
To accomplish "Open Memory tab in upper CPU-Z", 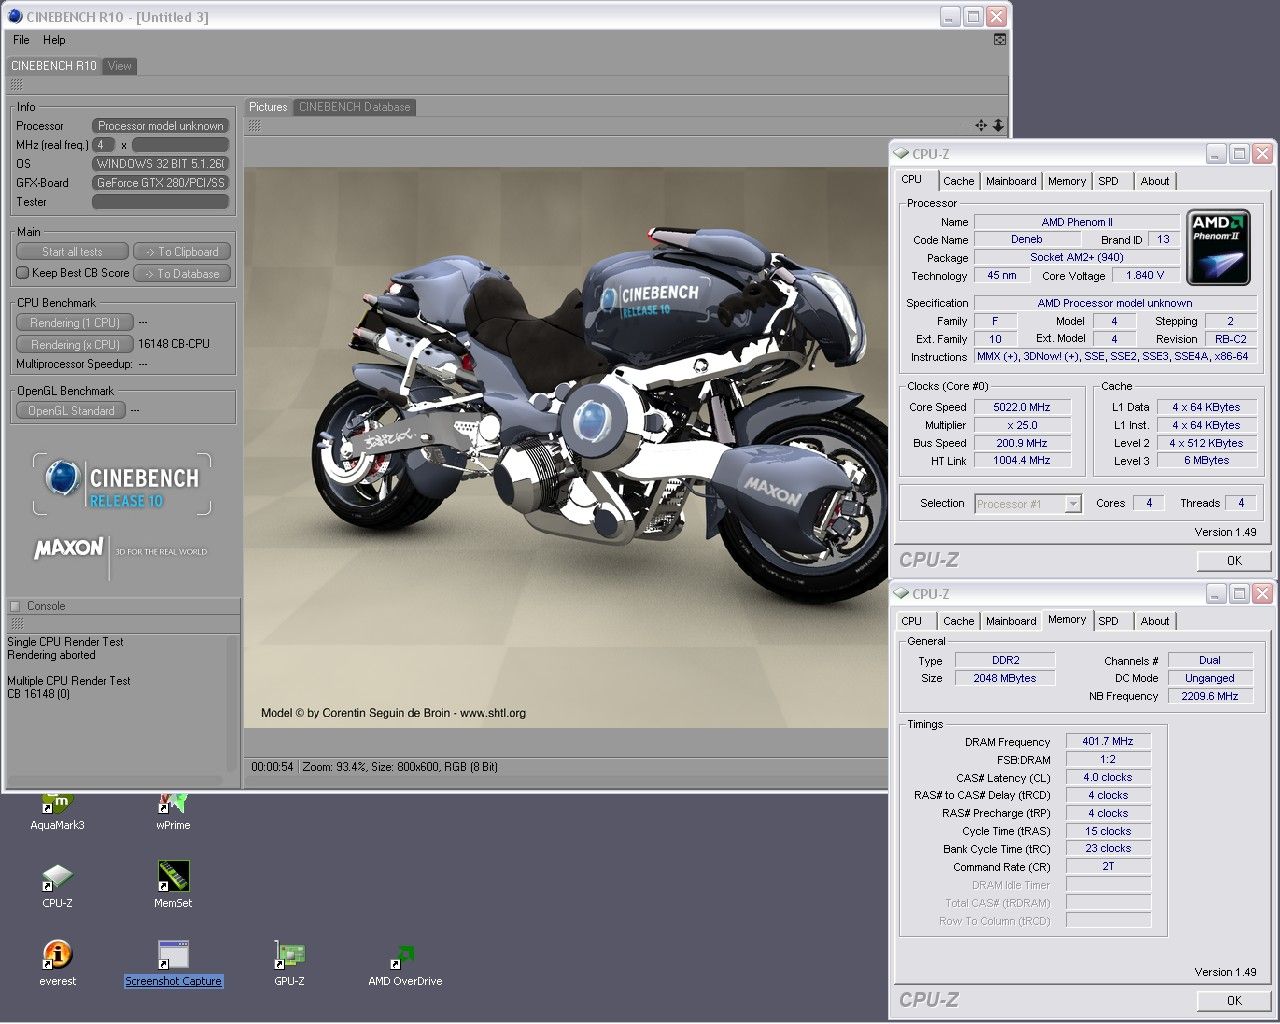I will 1067,181.
